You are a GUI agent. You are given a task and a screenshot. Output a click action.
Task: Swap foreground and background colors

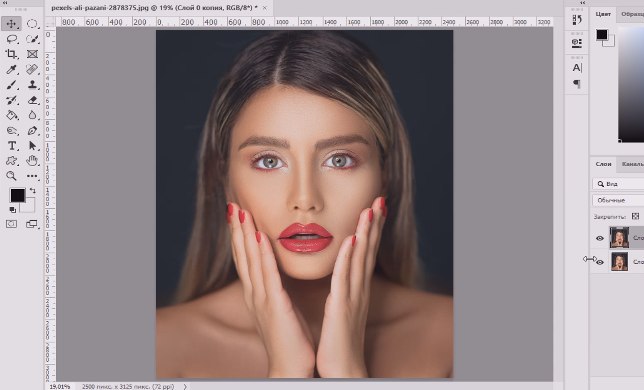pos(32,191)
